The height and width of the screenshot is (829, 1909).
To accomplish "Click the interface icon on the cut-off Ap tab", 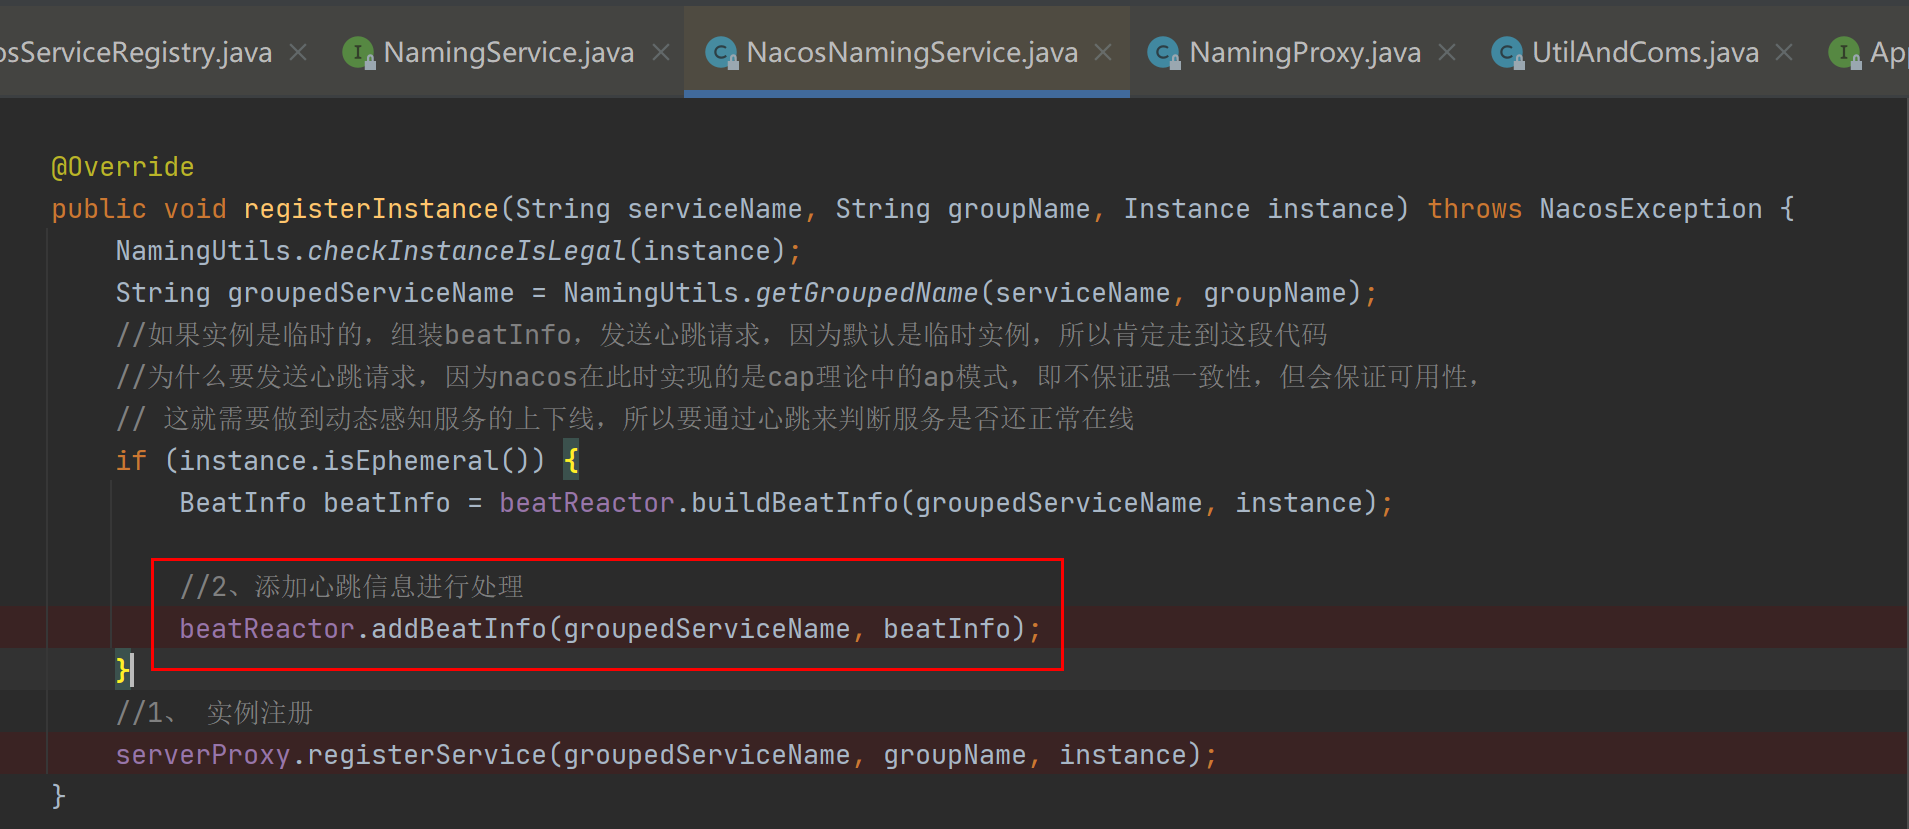I will tap(1844, 52).
